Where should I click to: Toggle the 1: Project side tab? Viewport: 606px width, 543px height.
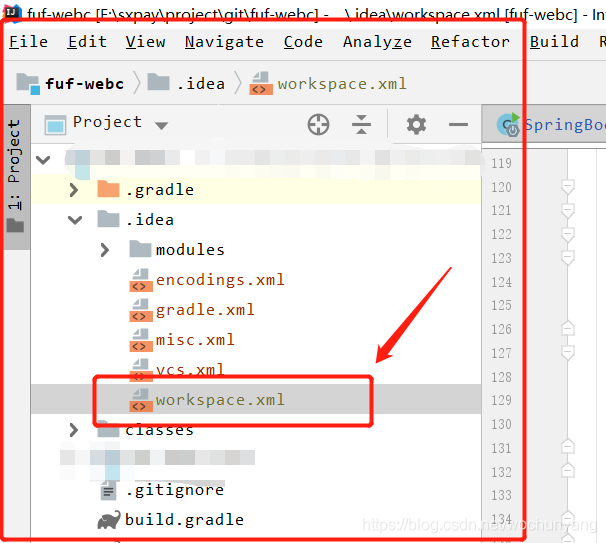tap(15, 176)
